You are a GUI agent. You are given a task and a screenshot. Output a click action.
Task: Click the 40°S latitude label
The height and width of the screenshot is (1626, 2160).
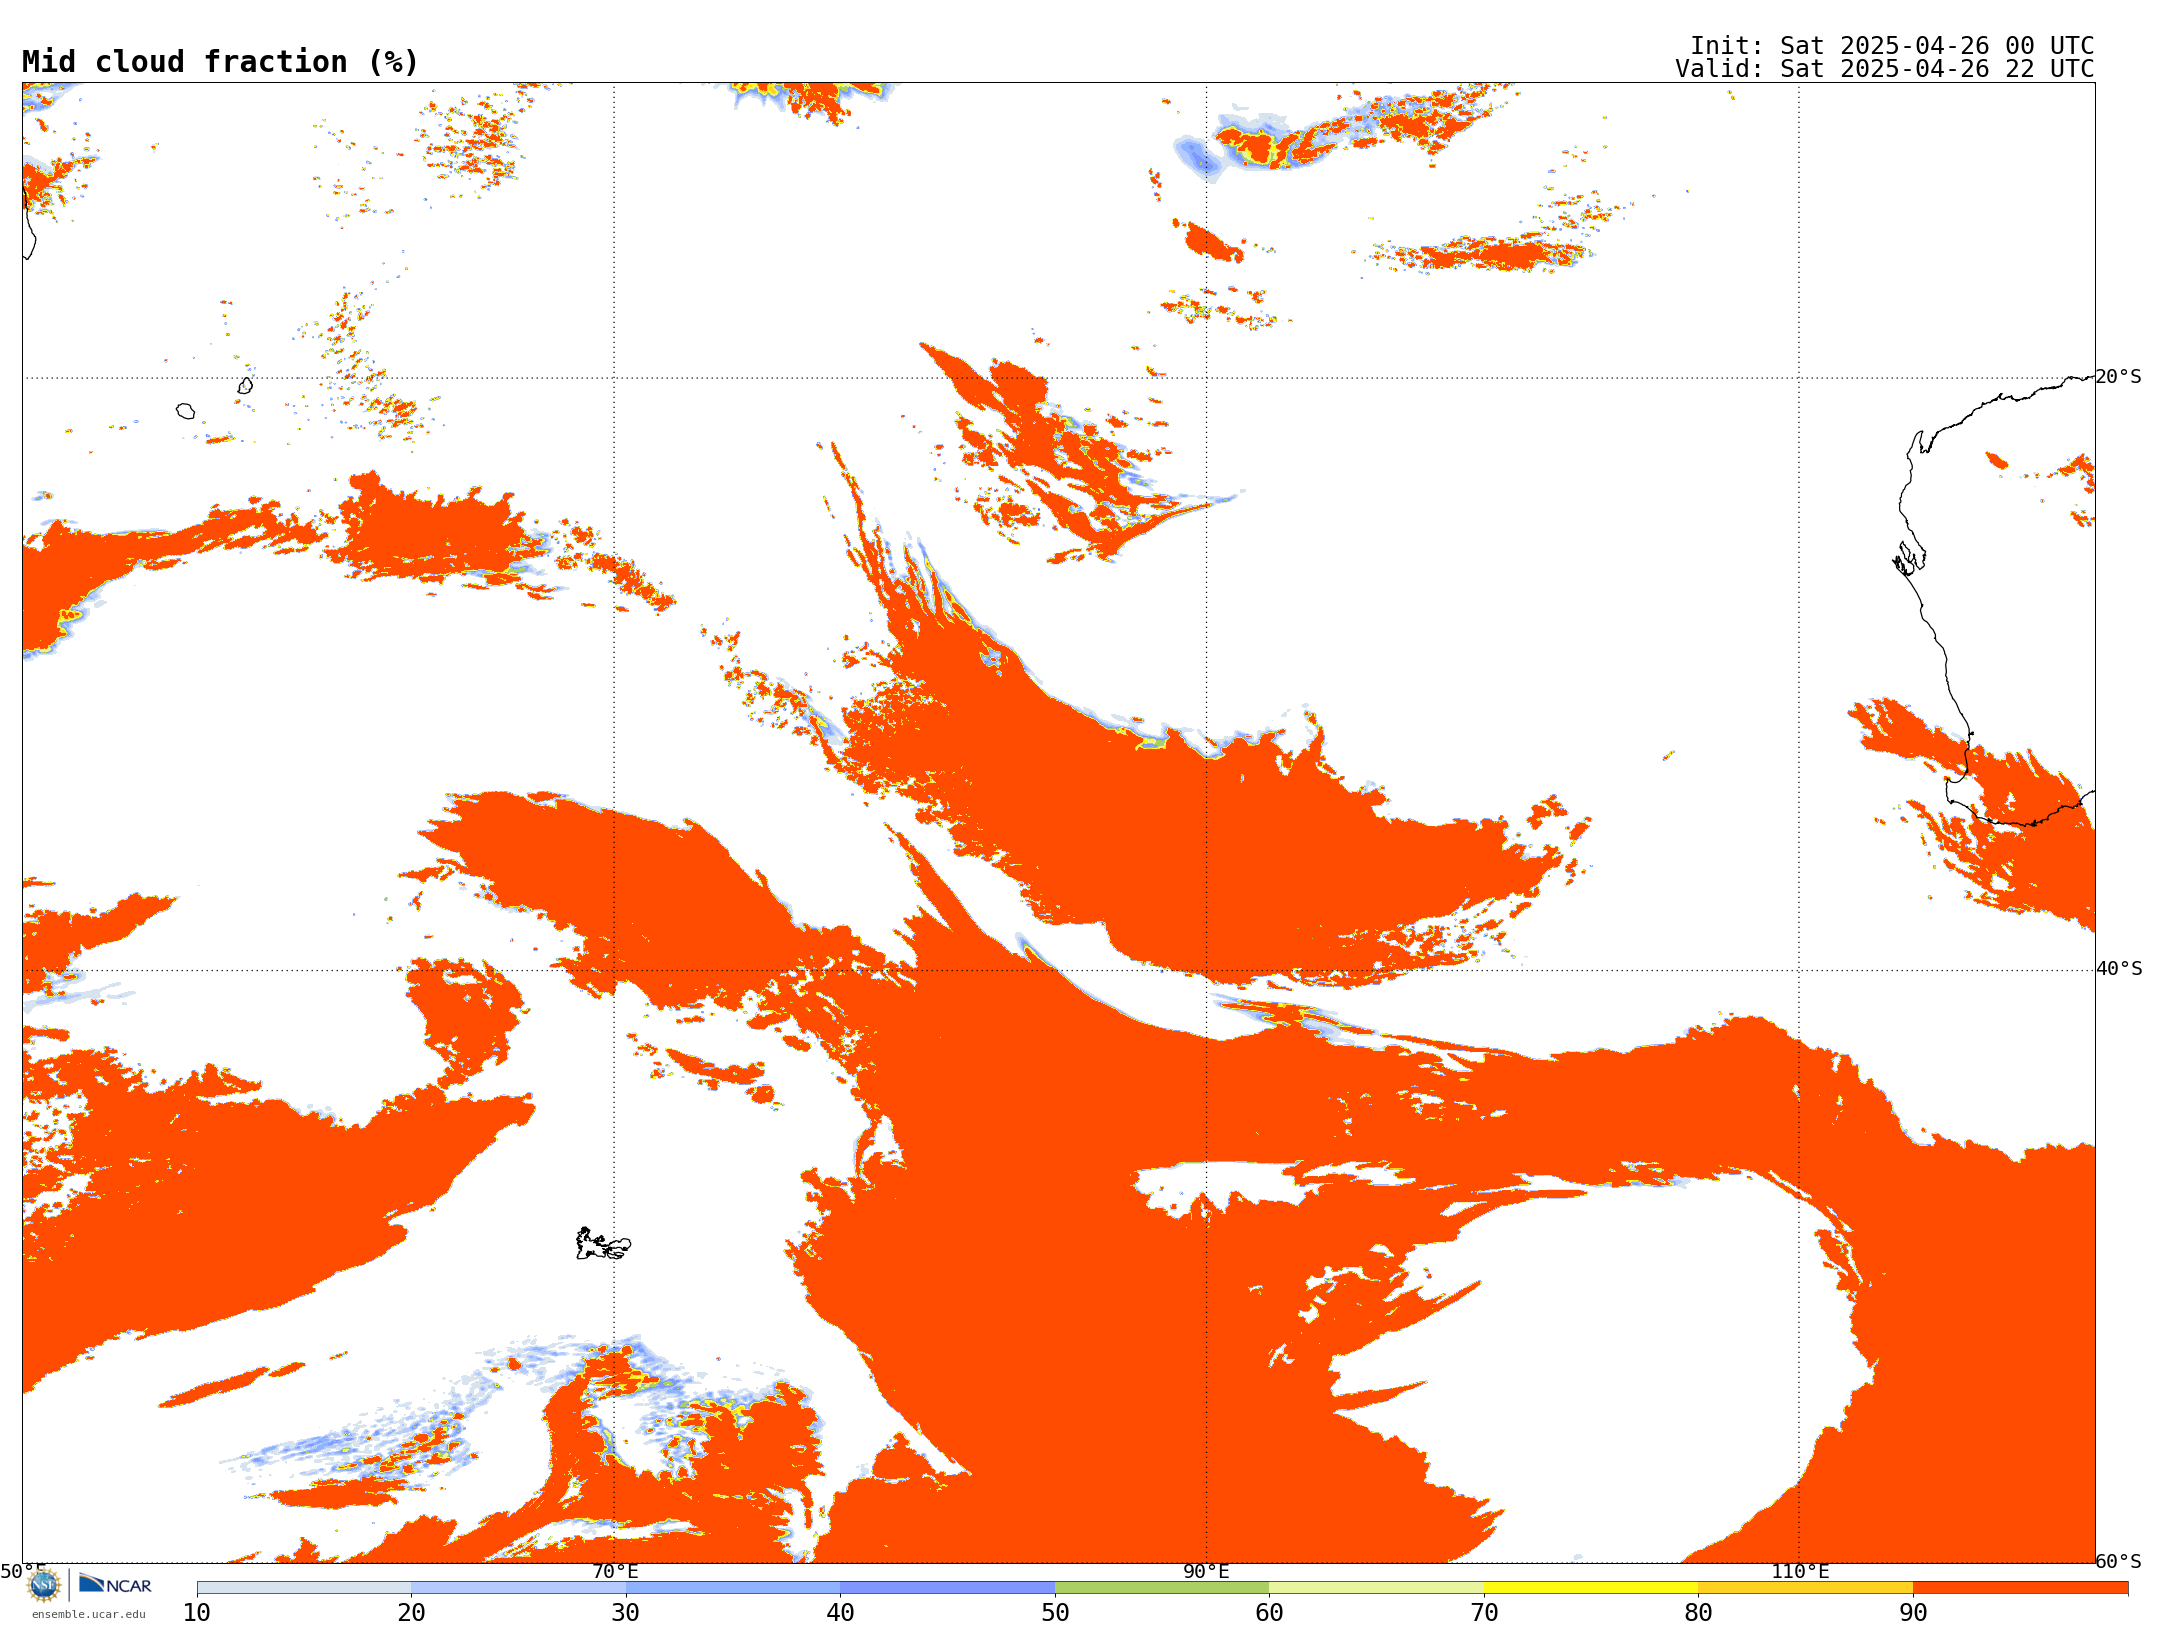point(2120,969)
